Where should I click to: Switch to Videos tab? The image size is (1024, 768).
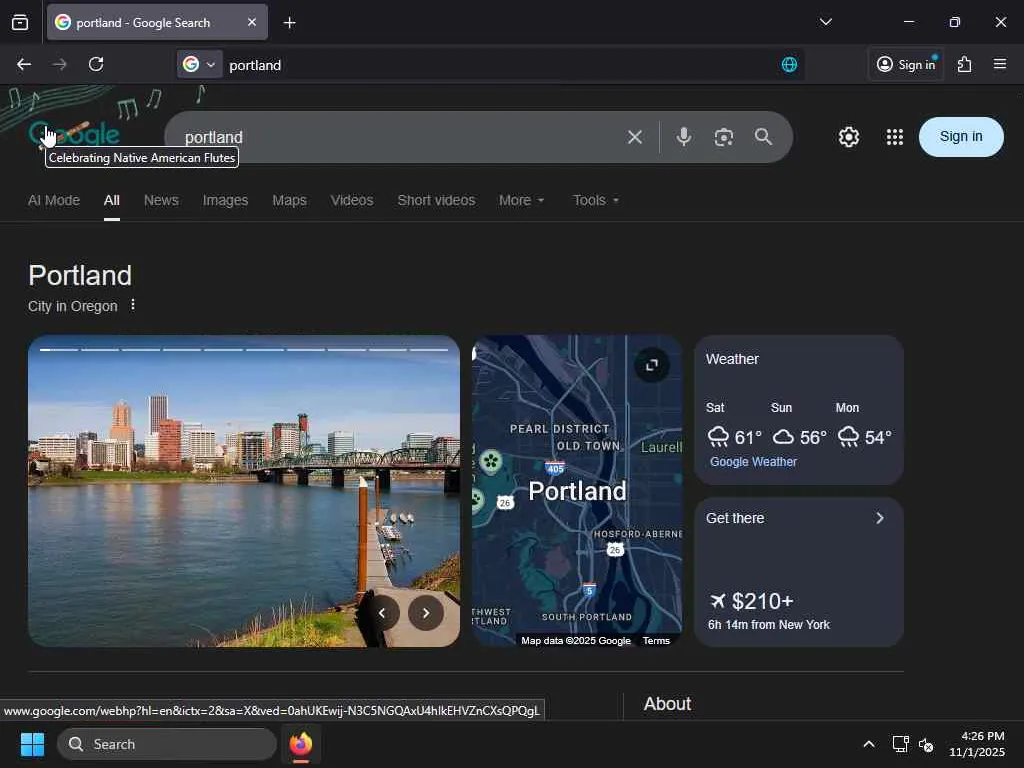352,200
